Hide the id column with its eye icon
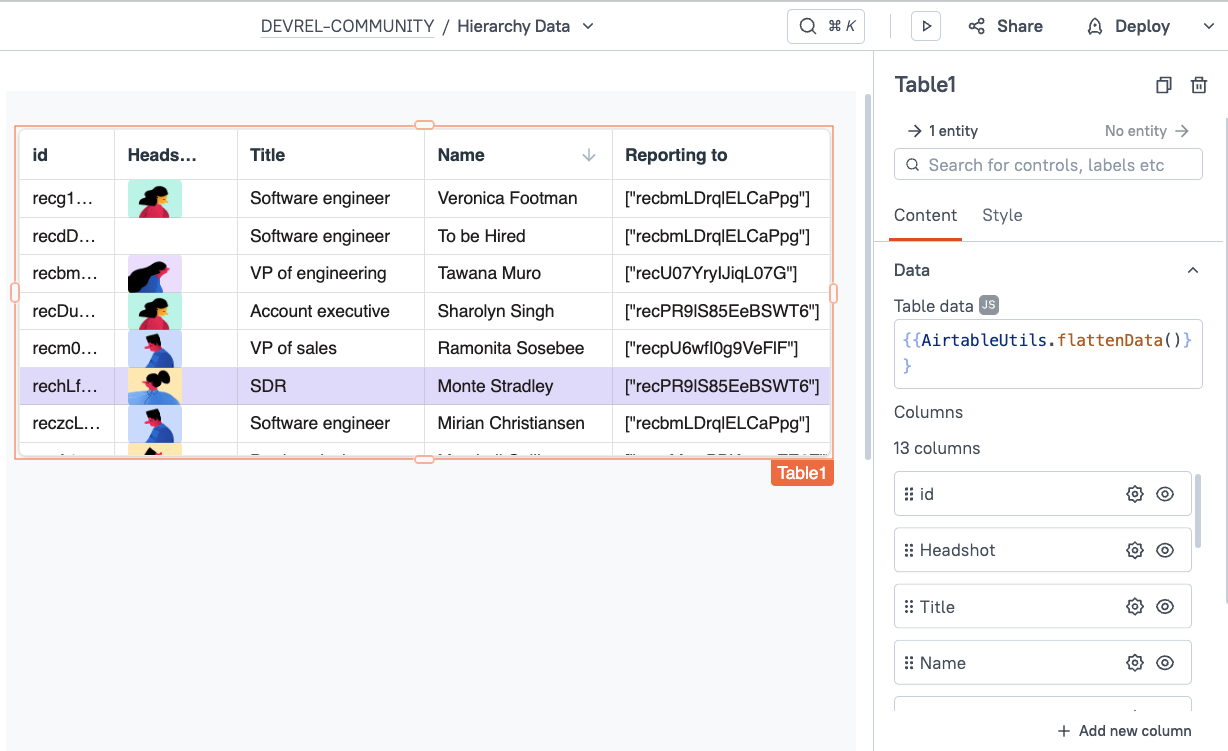This screenshot has height=751, width=1228. [x=1166, y=493]
